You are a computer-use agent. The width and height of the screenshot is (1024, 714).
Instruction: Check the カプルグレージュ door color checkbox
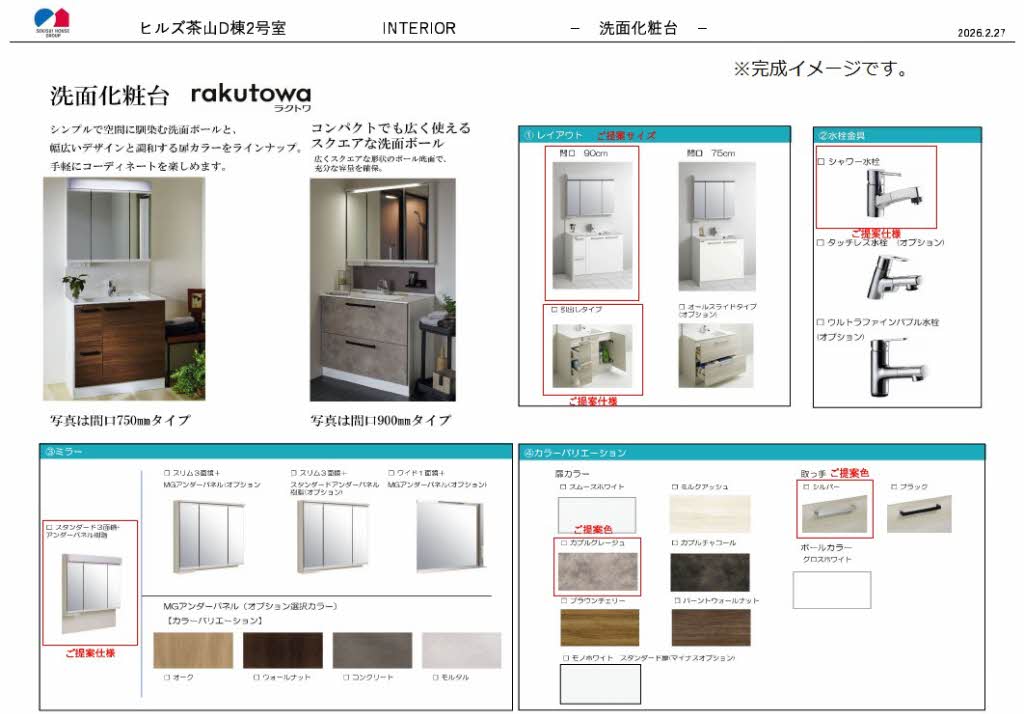pyautogui.click(x=564, y=543)
